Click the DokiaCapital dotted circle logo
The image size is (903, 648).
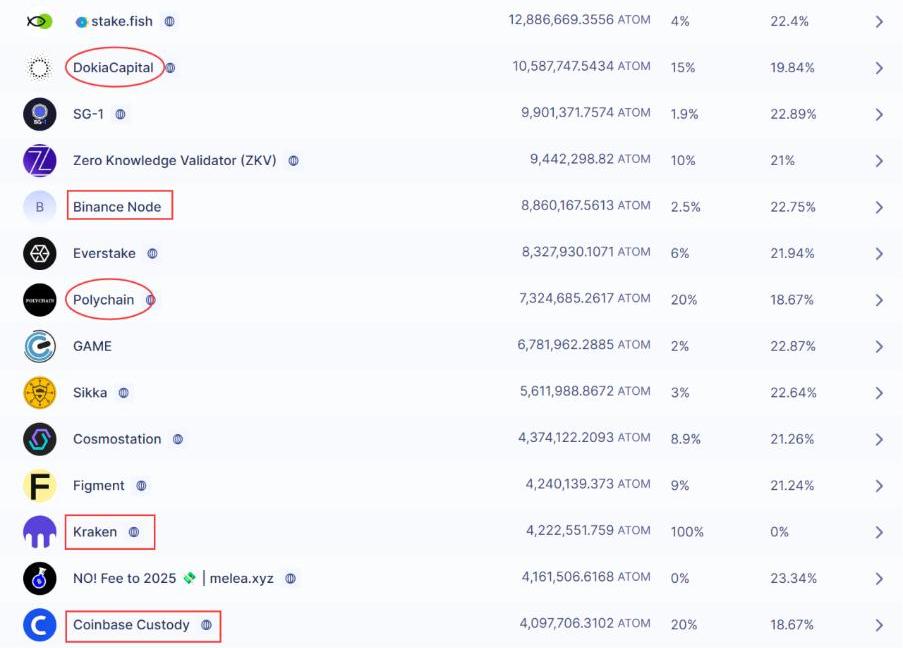pyautogui.click(x=39, y=68)
